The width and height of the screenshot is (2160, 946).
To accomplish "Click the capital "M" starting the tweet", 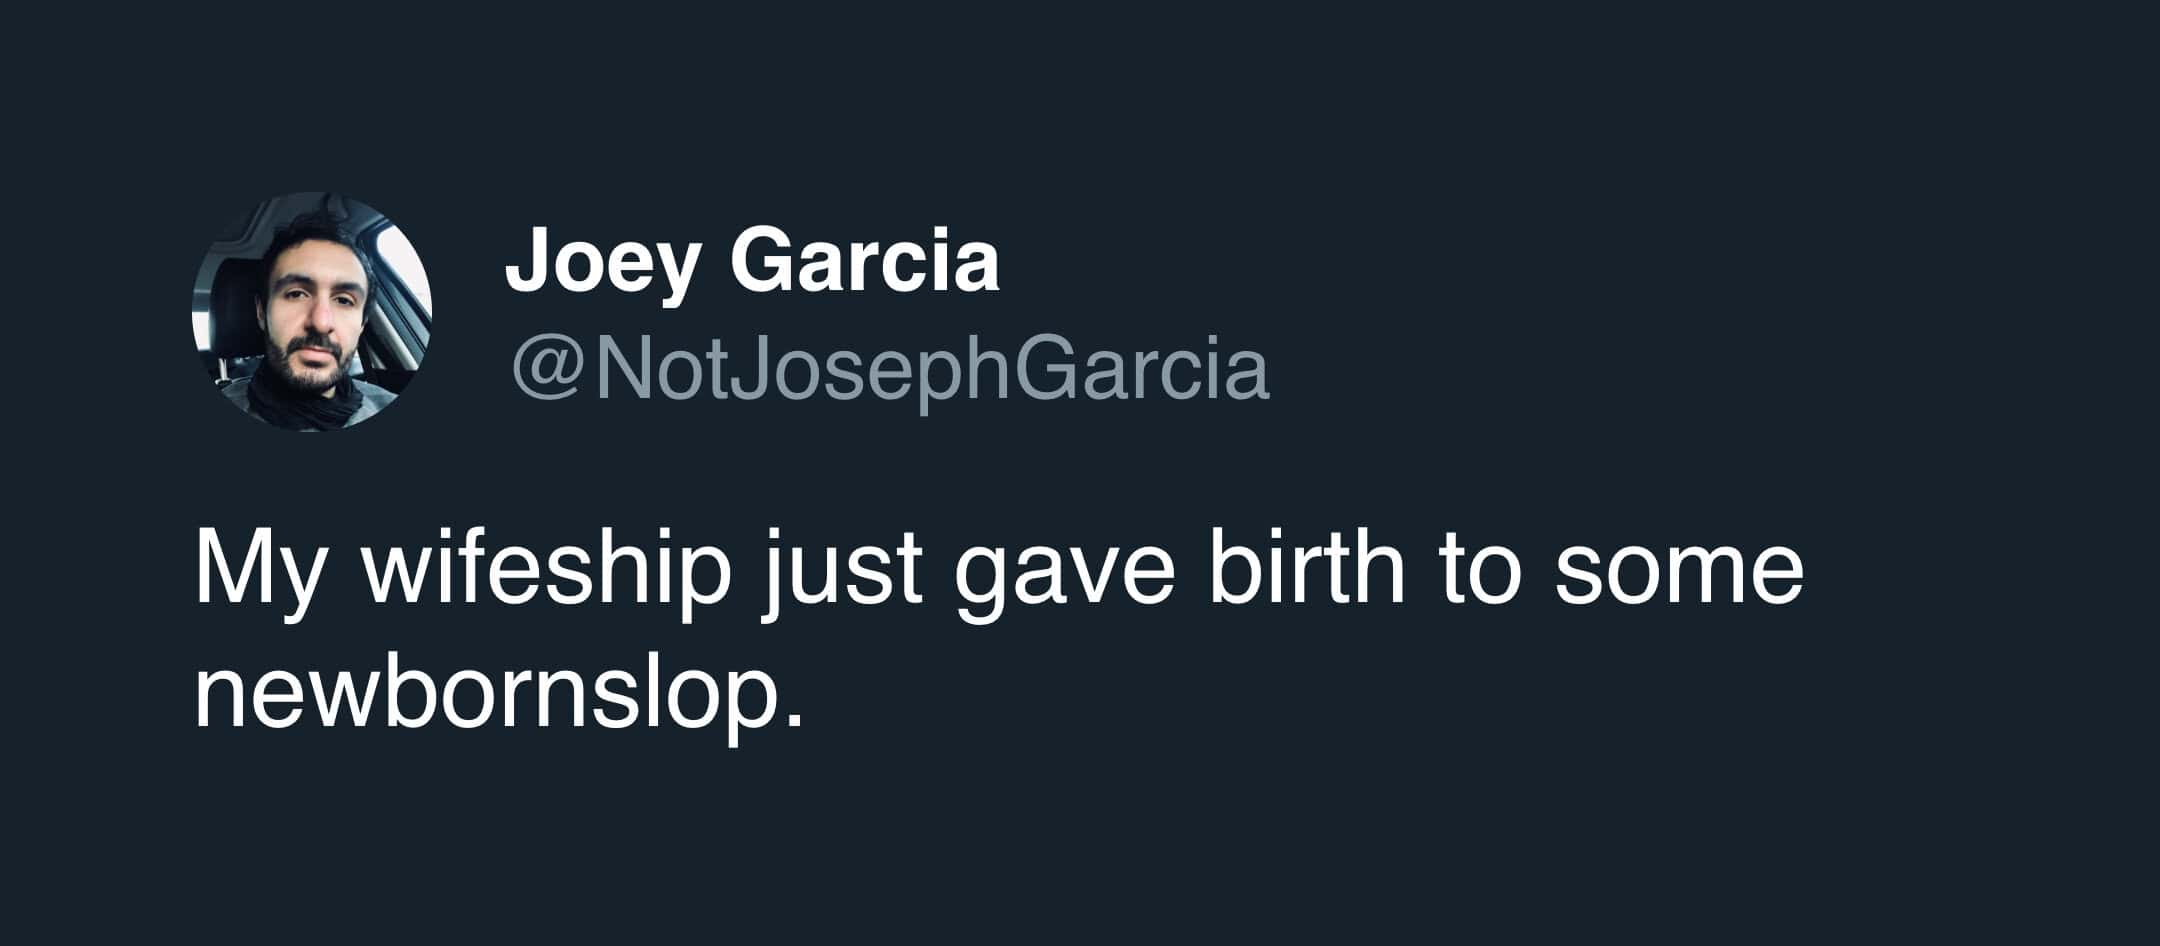I will [230, 571].
